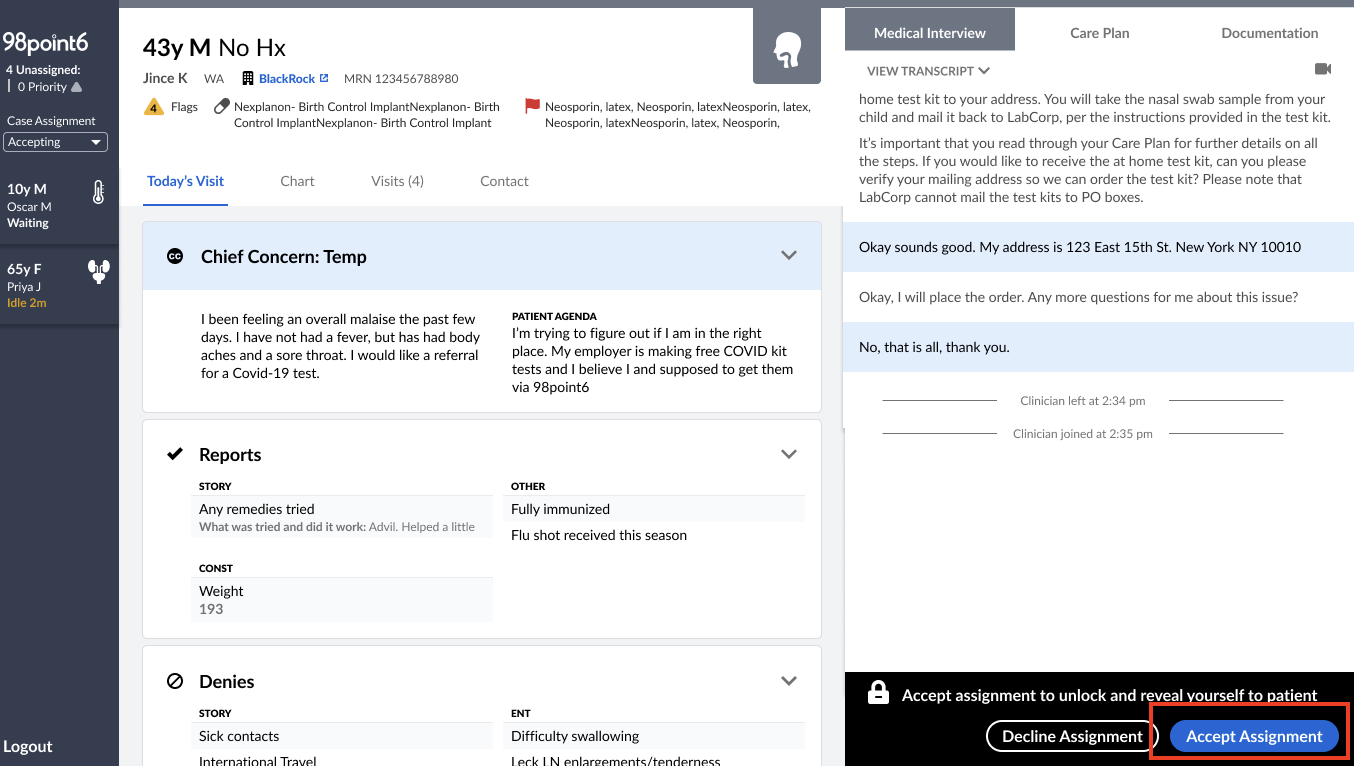Select Oscar M waiting patient card
Image resolution: width=1354 pixels, height=766 pixels.
pos(59,205)
